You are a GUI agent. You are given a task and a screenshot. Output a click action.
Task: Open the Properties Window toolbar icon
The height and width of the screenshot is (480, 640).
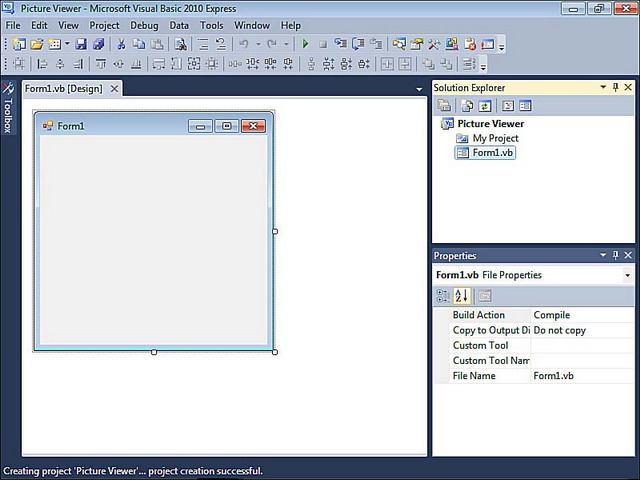coord(417,44)
